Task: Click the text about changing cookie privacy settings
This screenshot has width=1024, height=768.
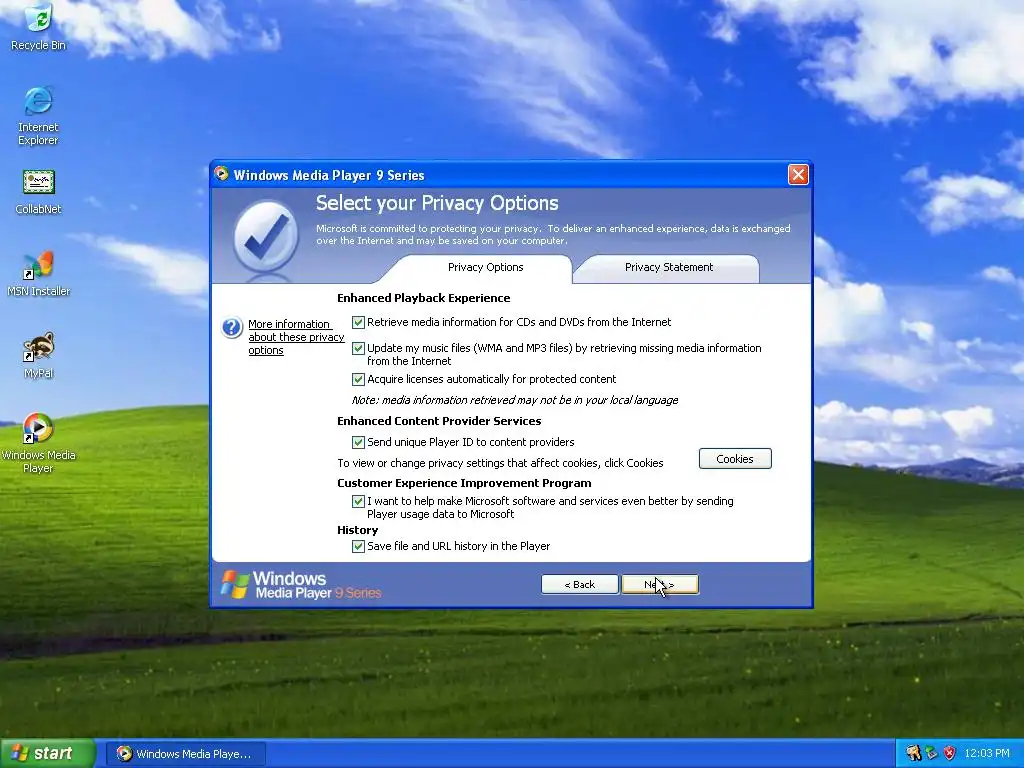Action: click(x=500, y=463)
